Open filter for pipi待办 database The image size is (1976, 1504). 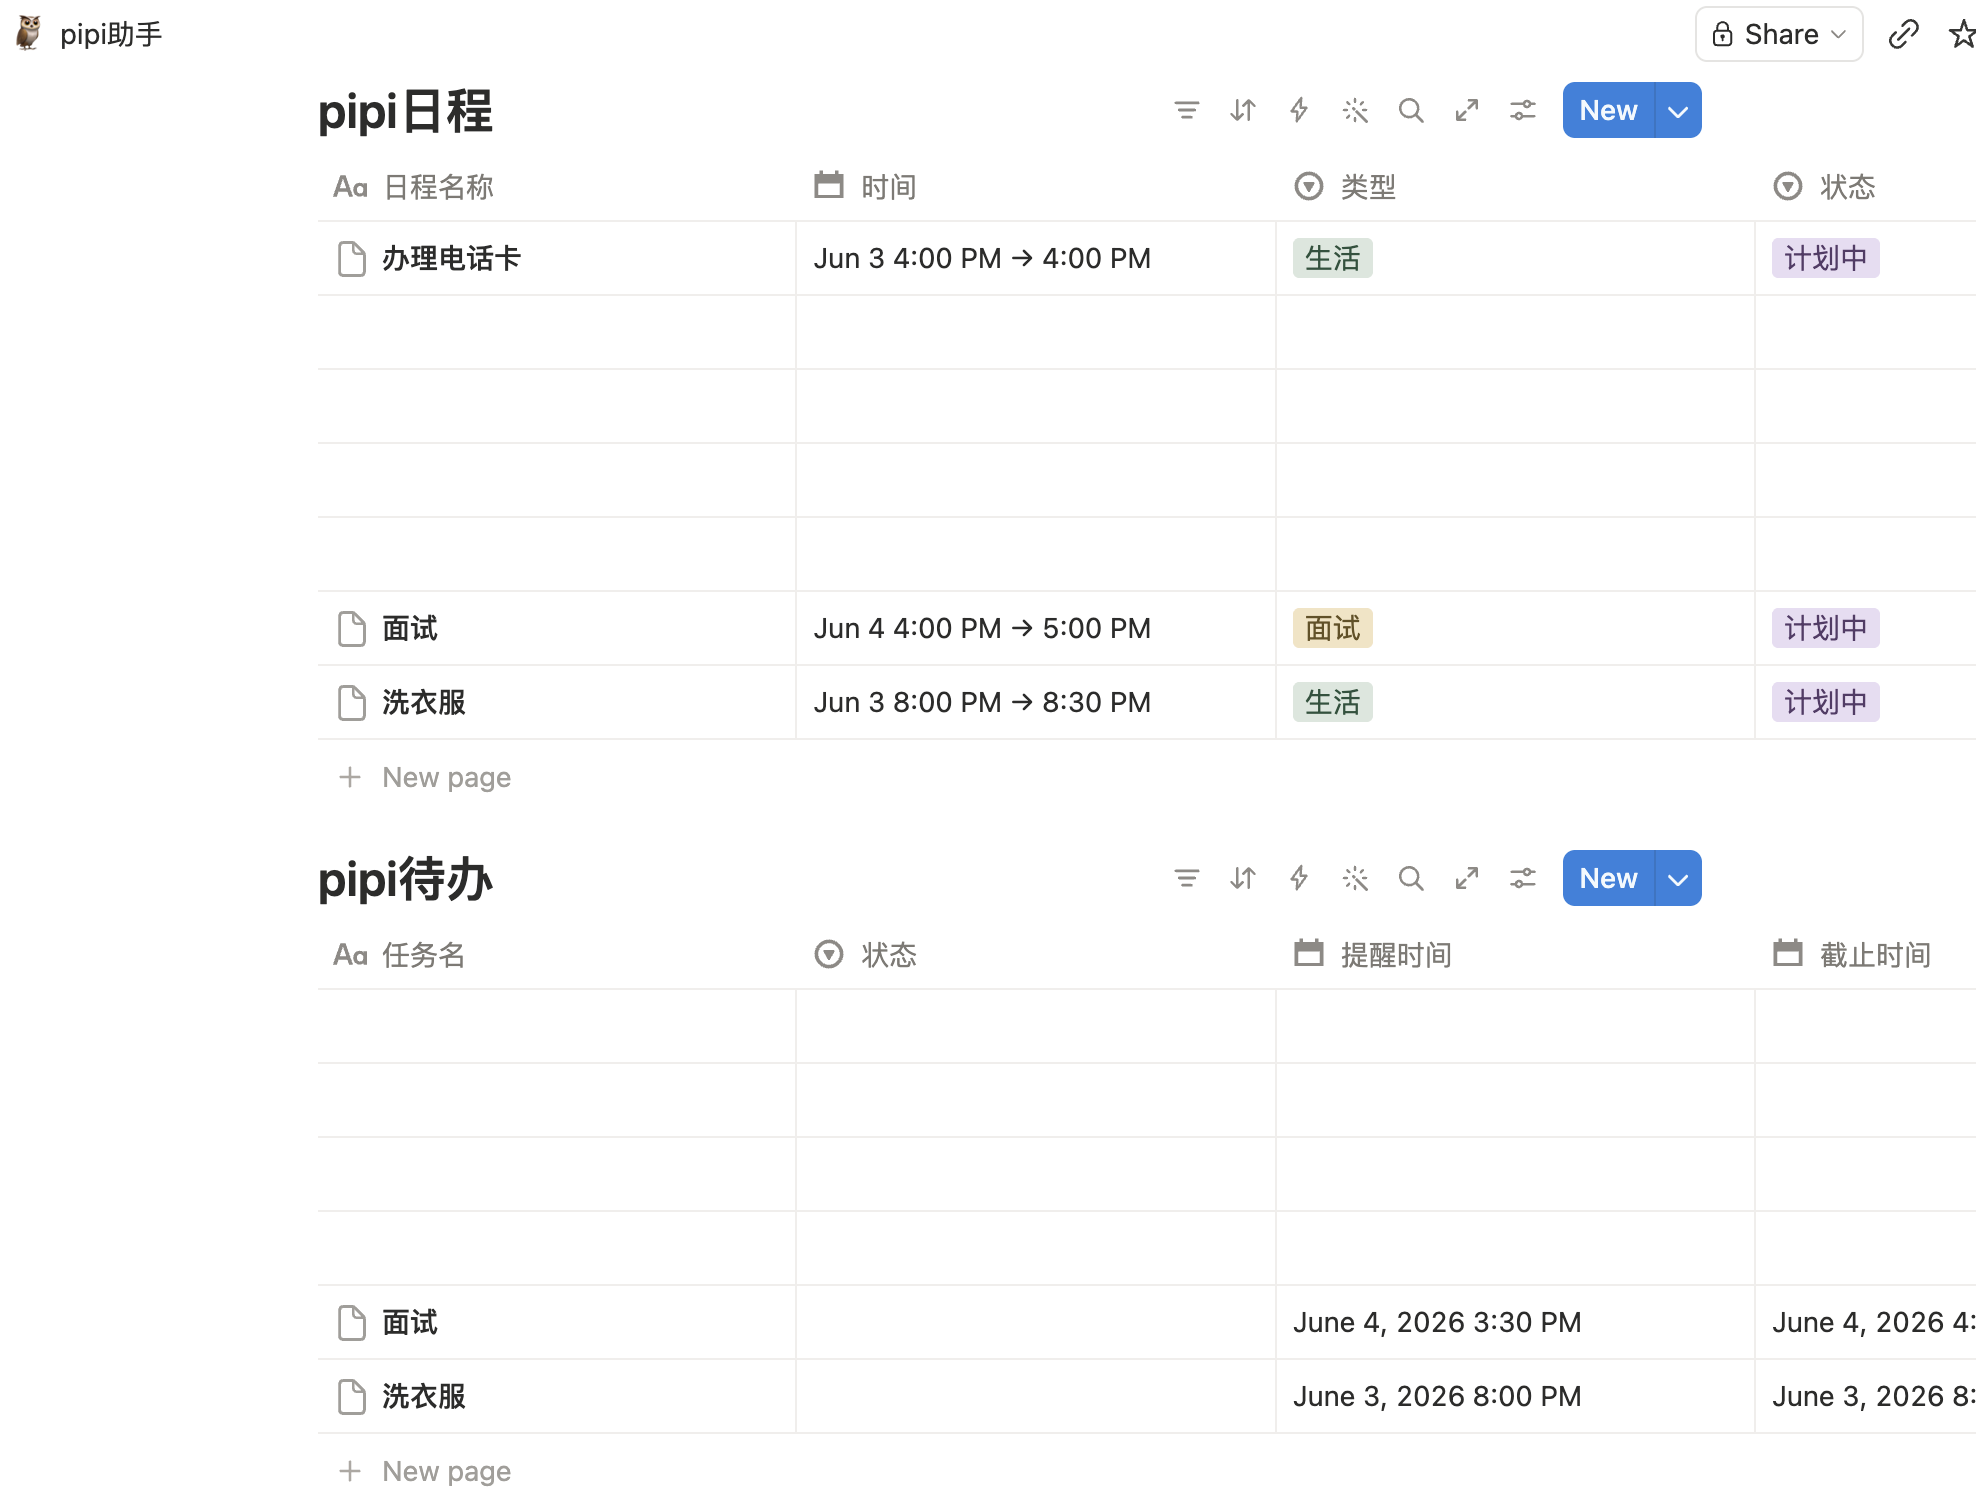[1187, 878]
